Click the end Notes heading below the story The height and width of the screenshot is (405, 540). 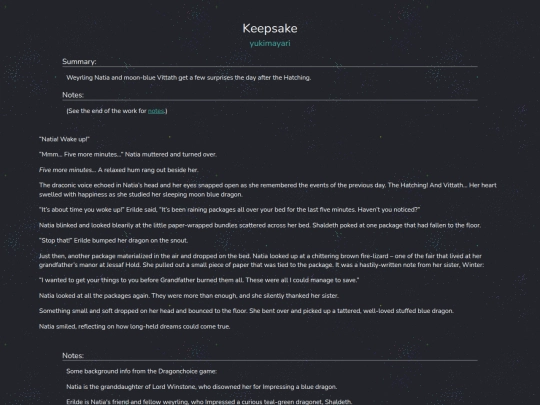[x=73, y=356]
